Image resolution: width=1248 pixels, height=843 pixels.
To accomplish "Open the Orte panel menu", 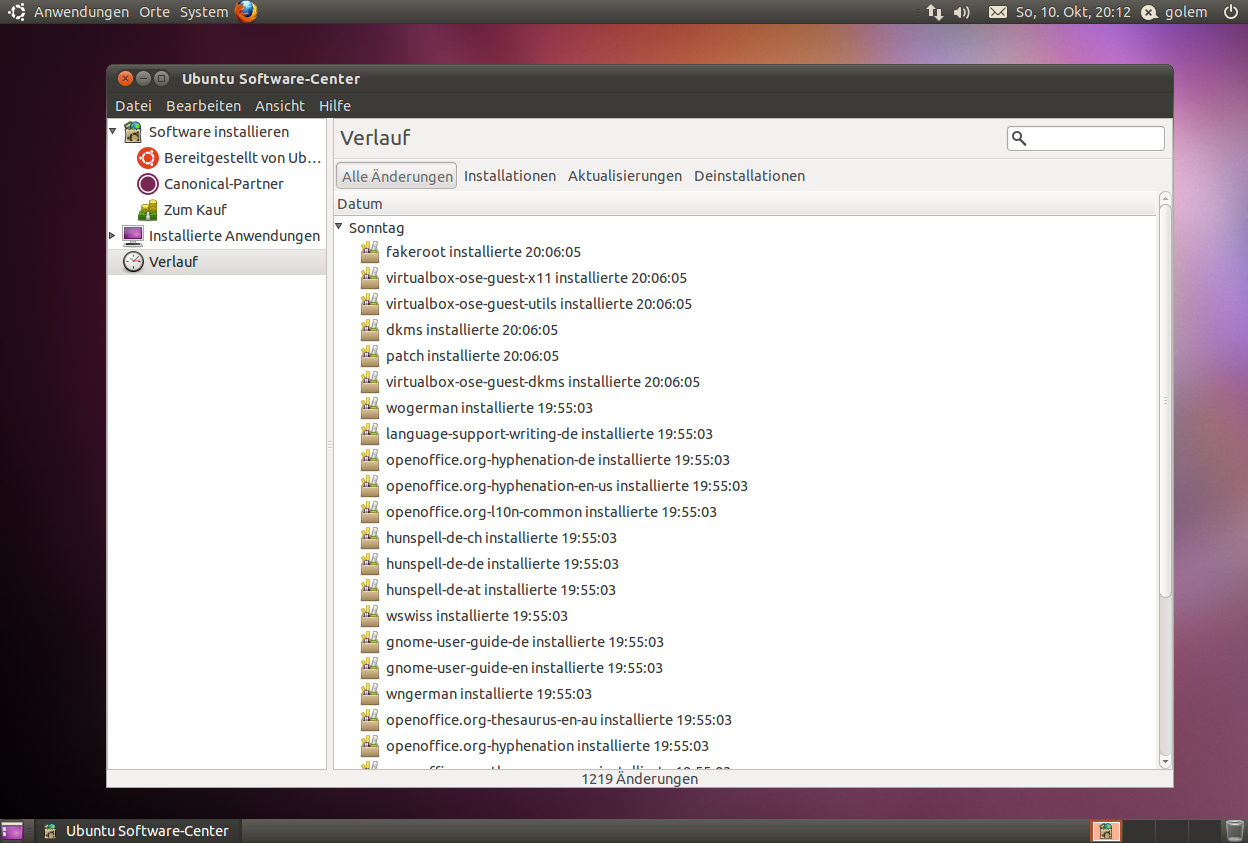I will point(155,12).
